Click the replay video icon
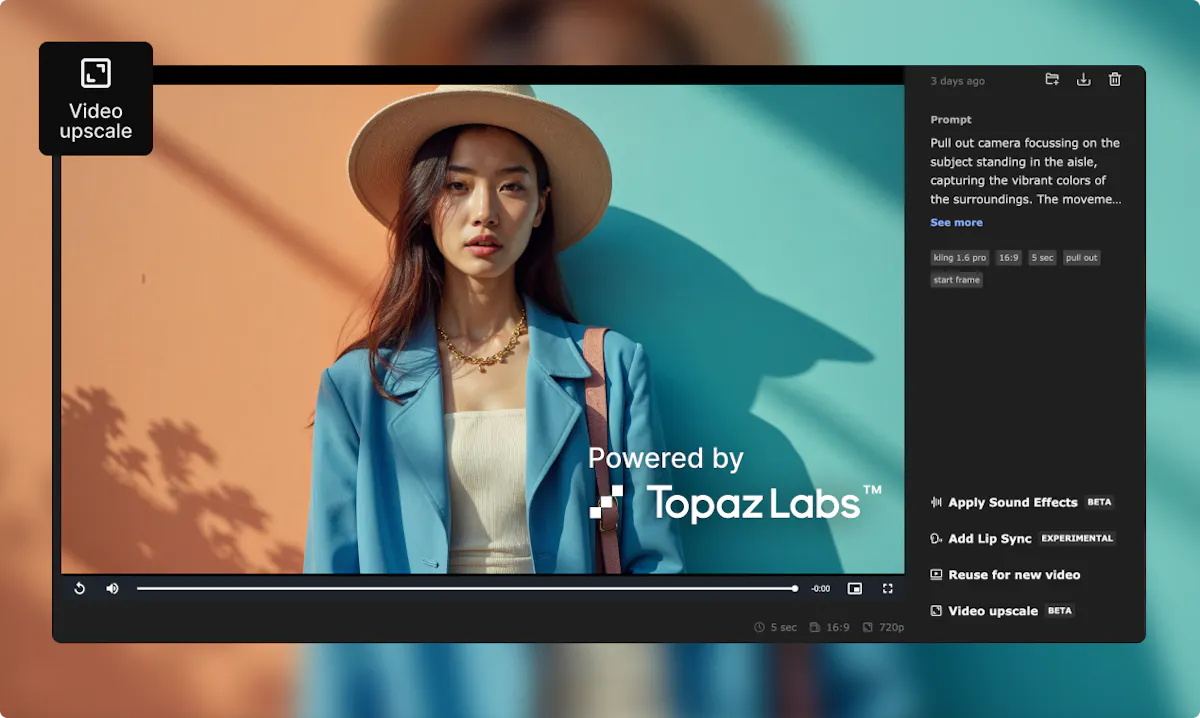1200x718 pixels. point(80,589)
